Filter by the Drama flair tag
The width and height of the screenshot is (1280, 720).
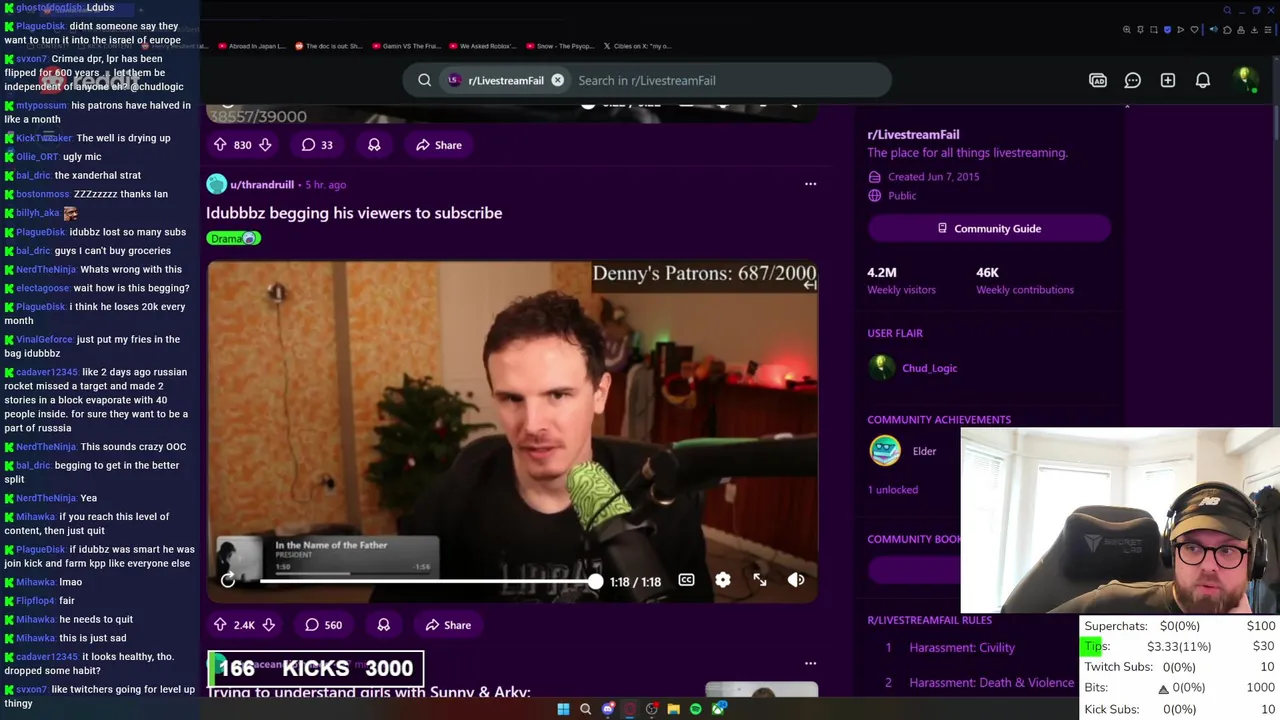coord(234,238)
